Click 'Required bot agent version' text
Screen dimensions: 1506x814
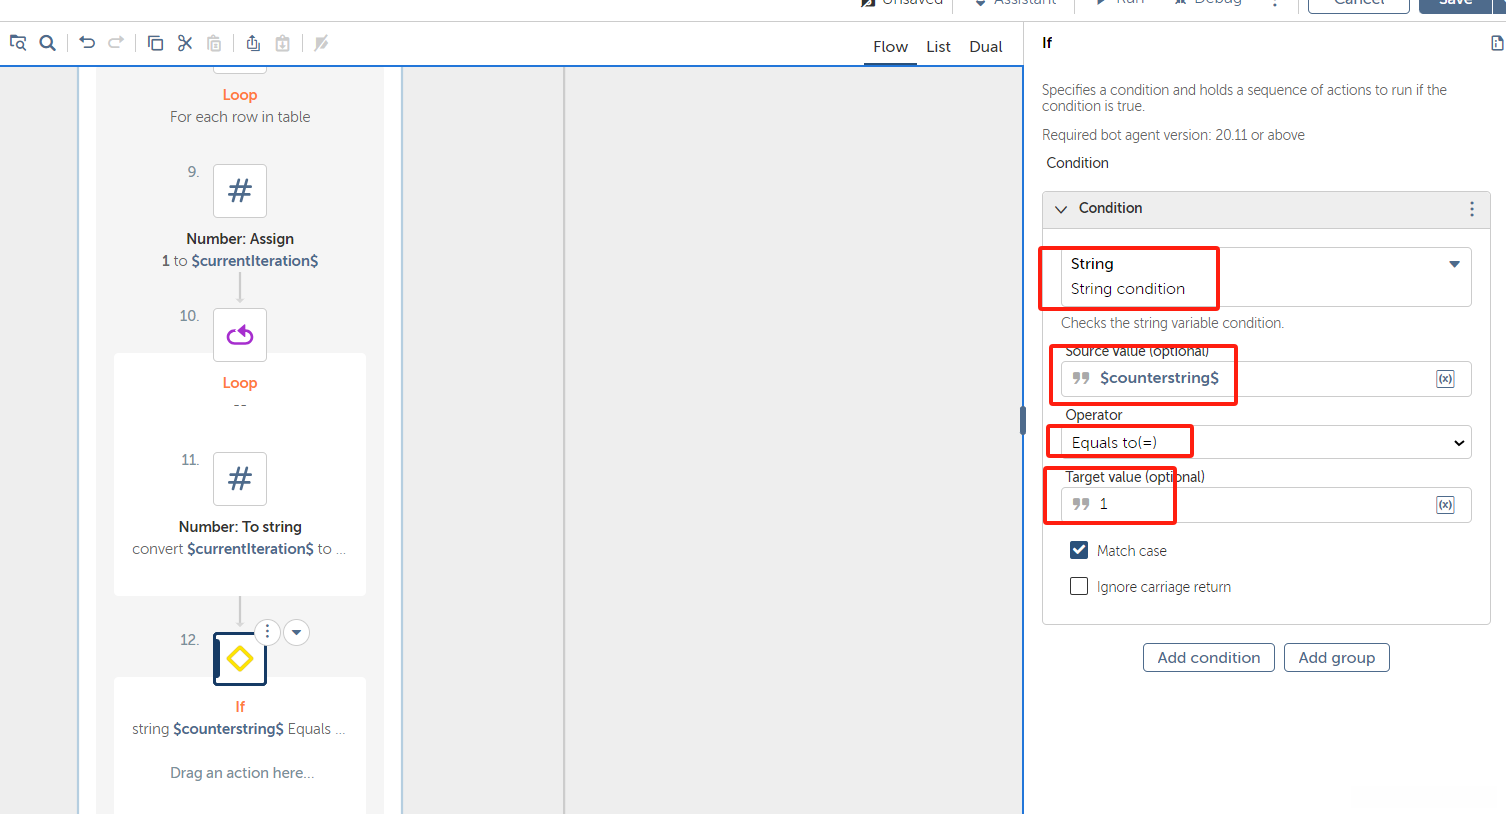1173,135
